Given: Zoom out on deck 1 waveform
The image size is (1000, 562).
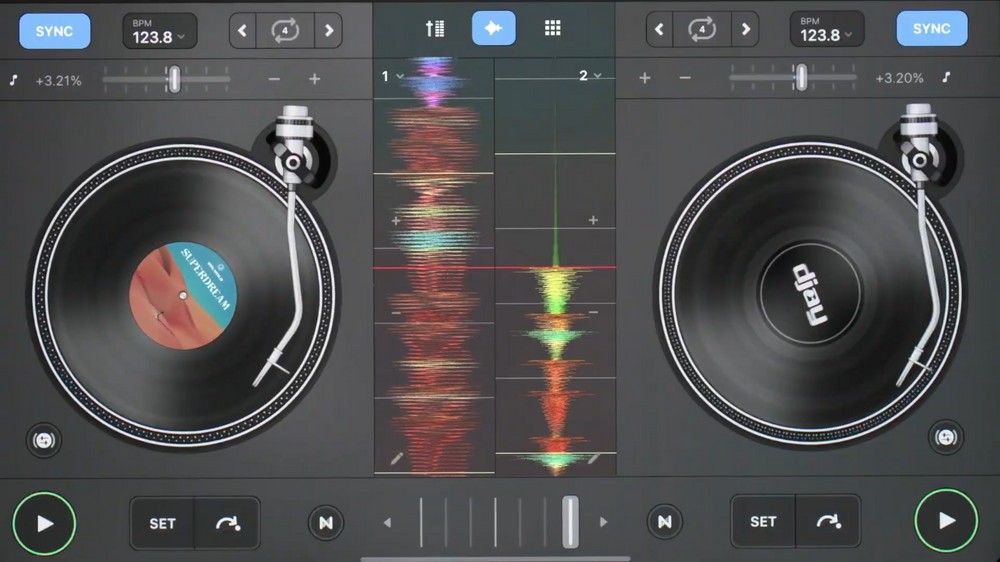Looking at the screenshot, I should tap(396, 313).
